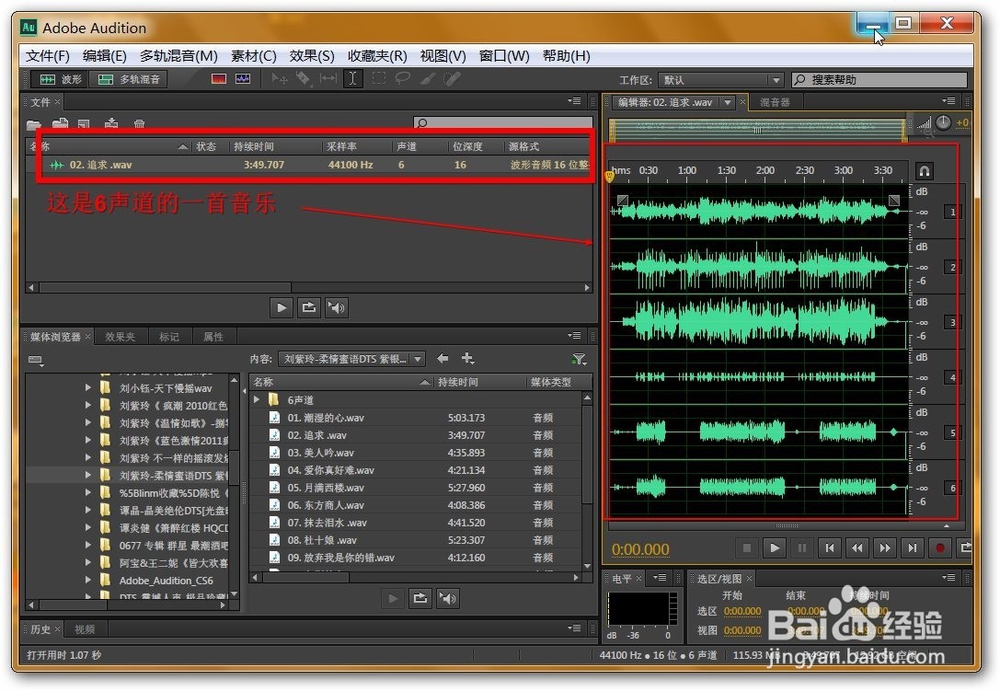Switch to the 属性 tab
1000x691 pixels.
213,337
